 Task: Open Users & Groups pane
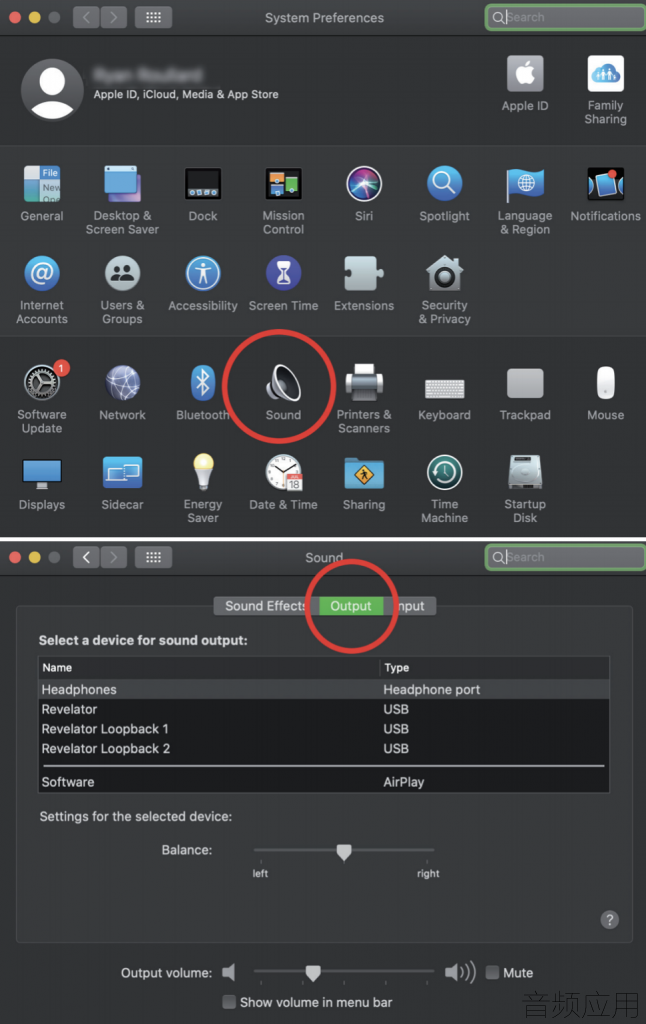tap(122, 289)
